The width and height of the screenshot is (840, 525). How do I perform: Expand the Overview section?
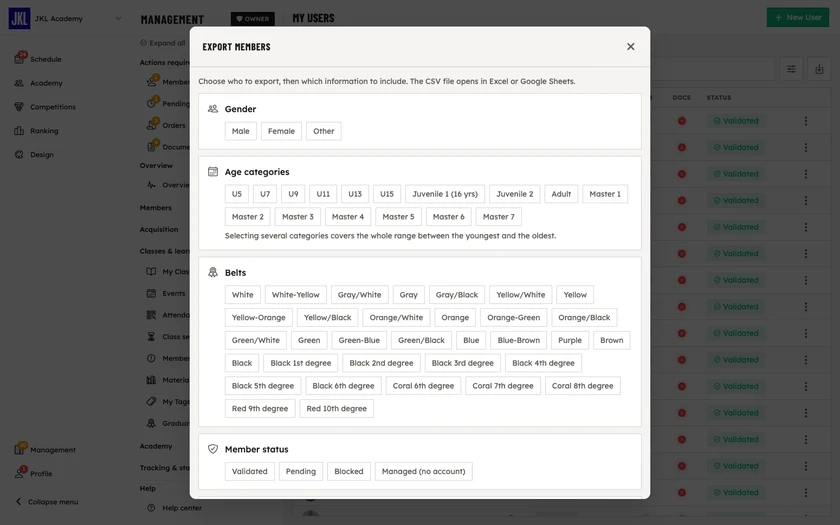156,166
